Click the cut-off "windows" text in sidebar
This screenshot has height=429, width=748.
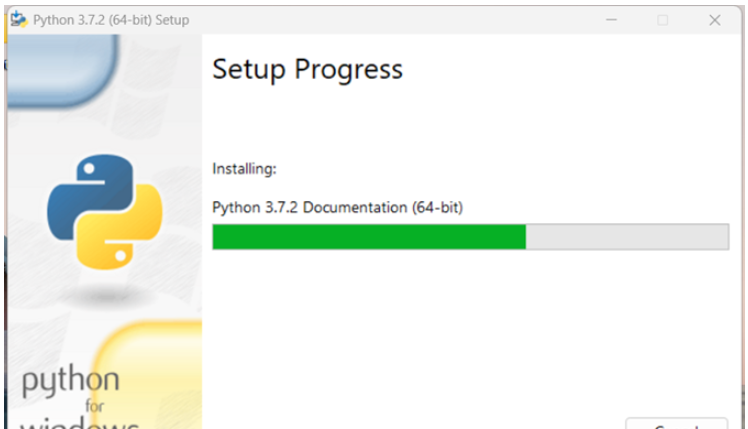pyautogui.click(x=80, y=422)
